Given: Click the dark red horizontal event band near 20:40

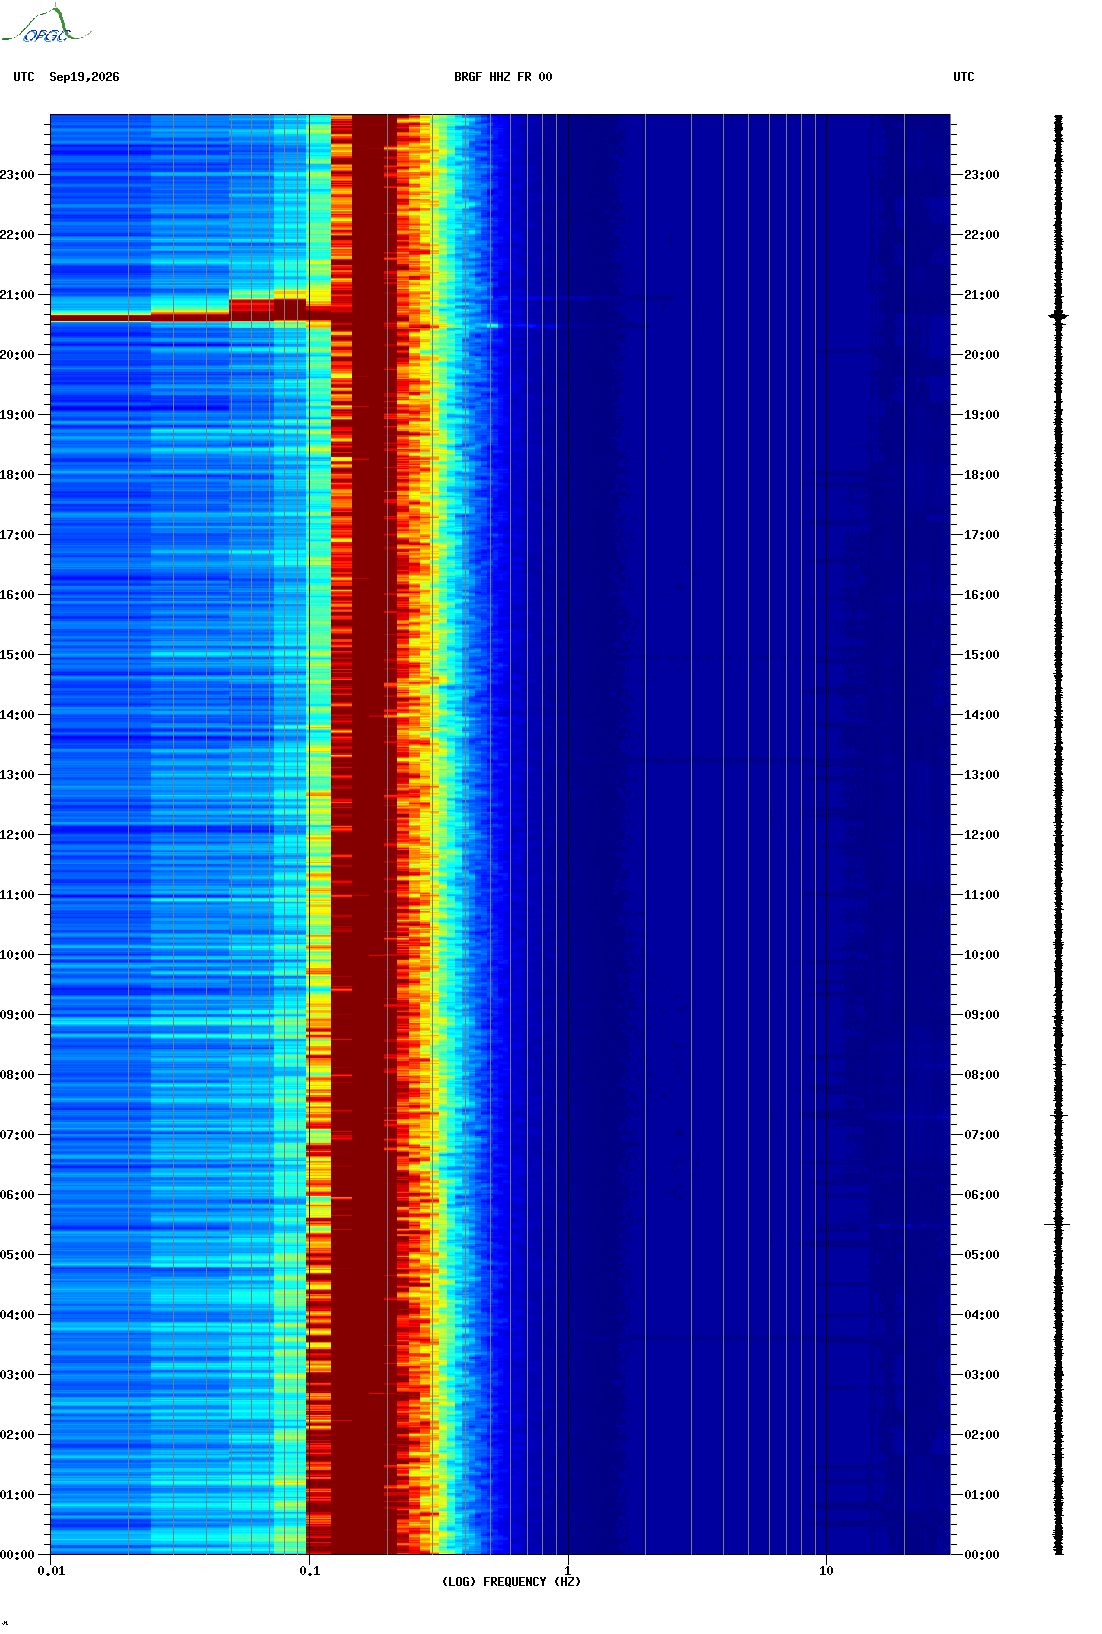Looking at the screenshot, I should coord(190,314).
